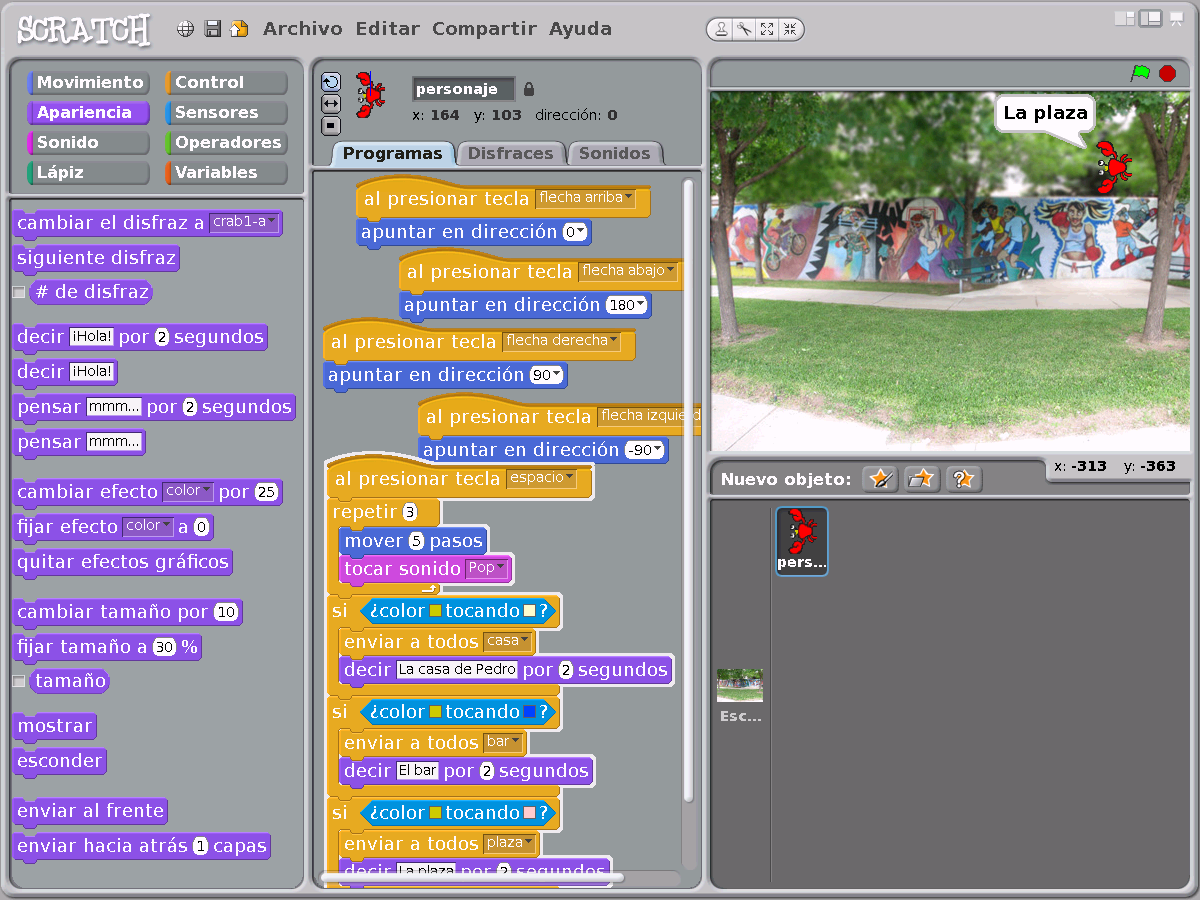Select the Movimiento block category
The width and height of the screenshot is (1200, 900).
[x=89, y=83]
